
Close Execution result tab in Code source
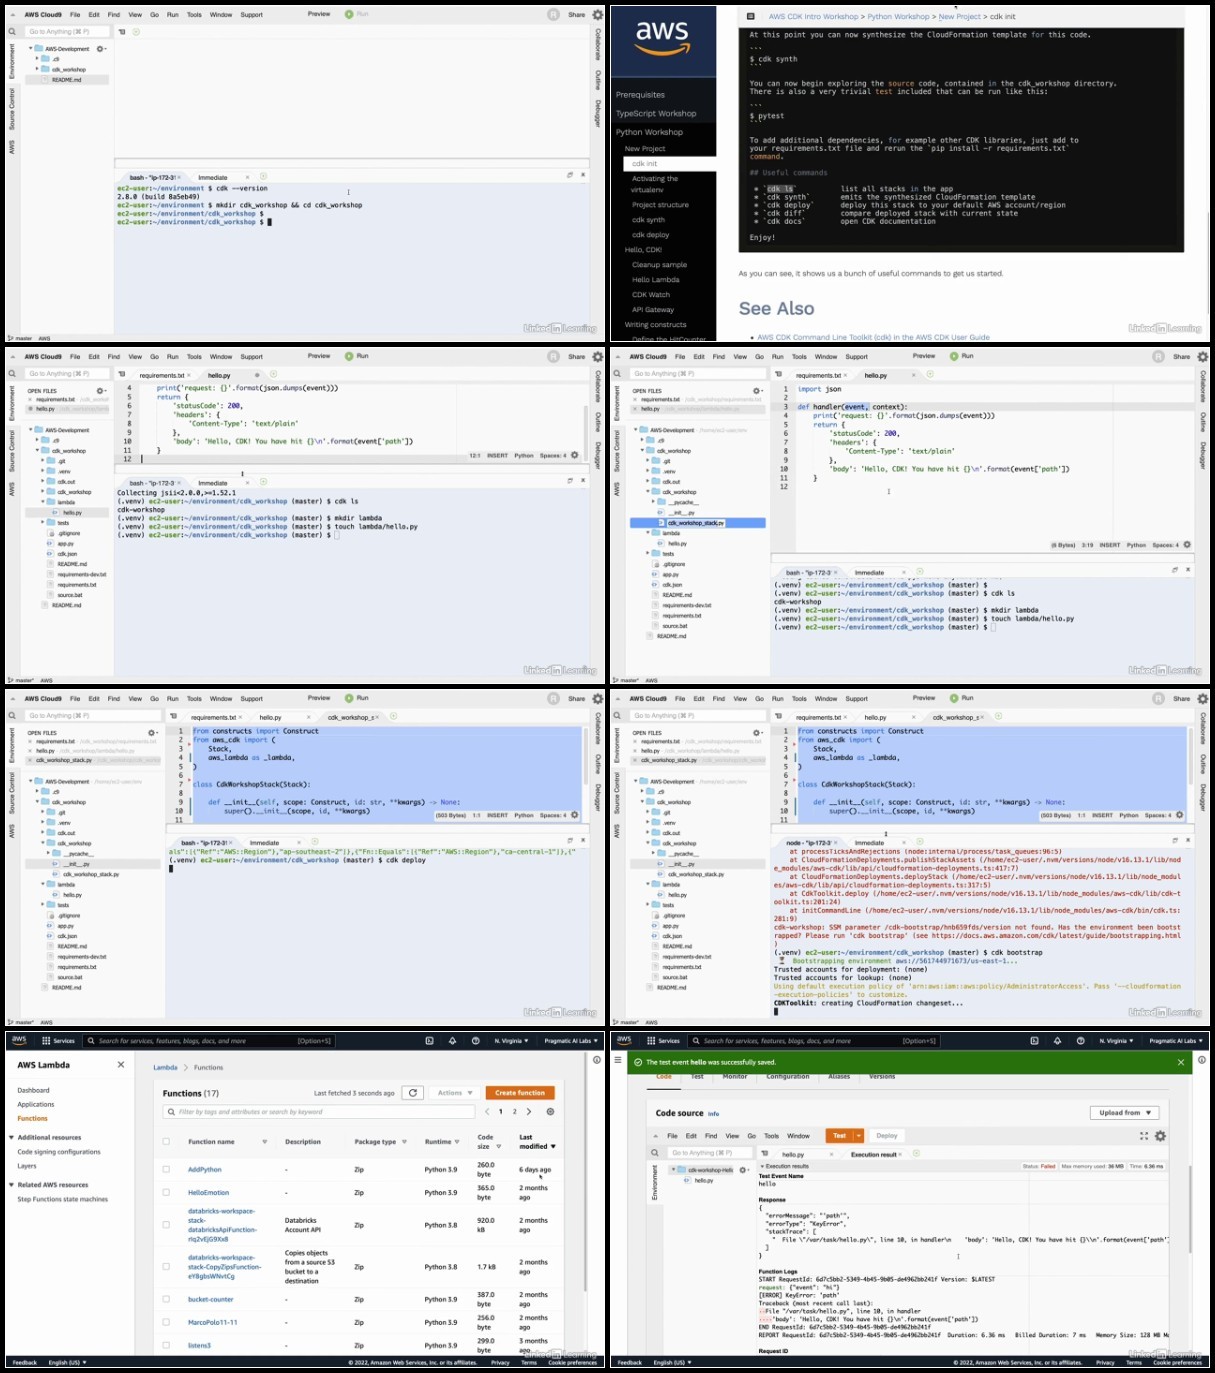click(x=901, y=1154)
